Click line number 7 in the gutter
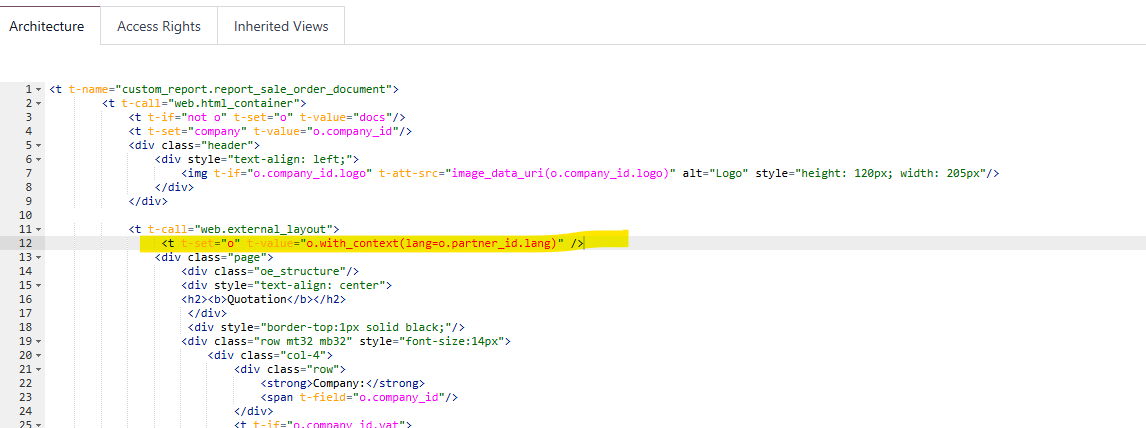Screen dimensions: 1146x428 click(29, 173)
